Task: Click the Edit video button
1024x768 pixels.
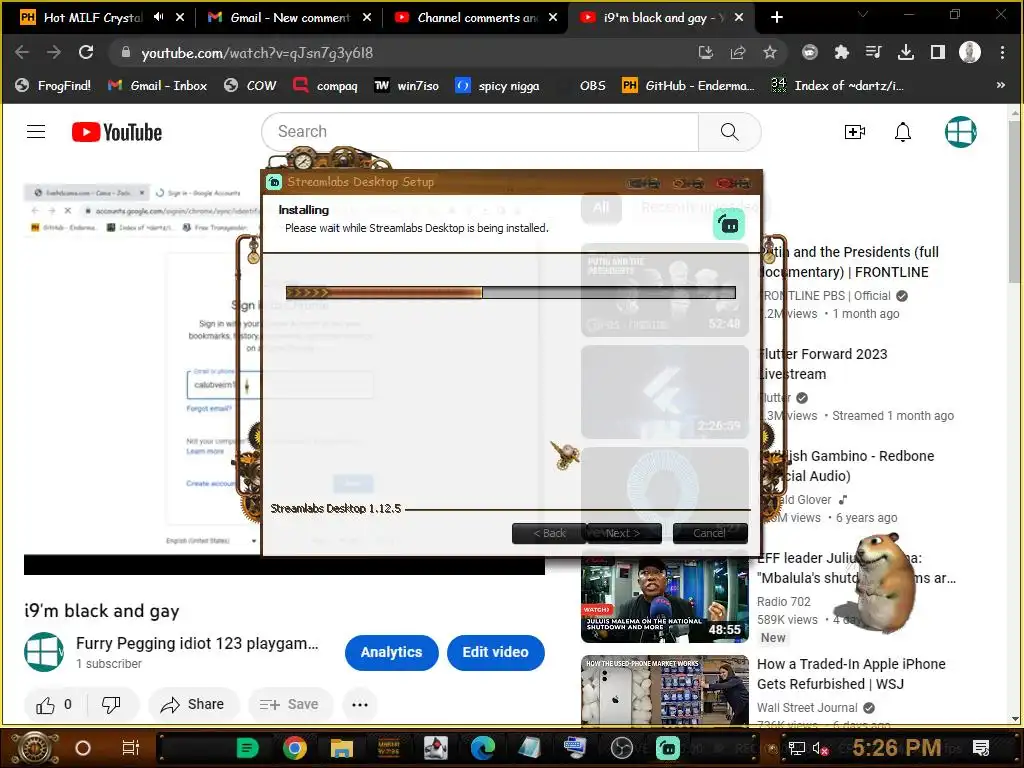Action: pos(495,652)
